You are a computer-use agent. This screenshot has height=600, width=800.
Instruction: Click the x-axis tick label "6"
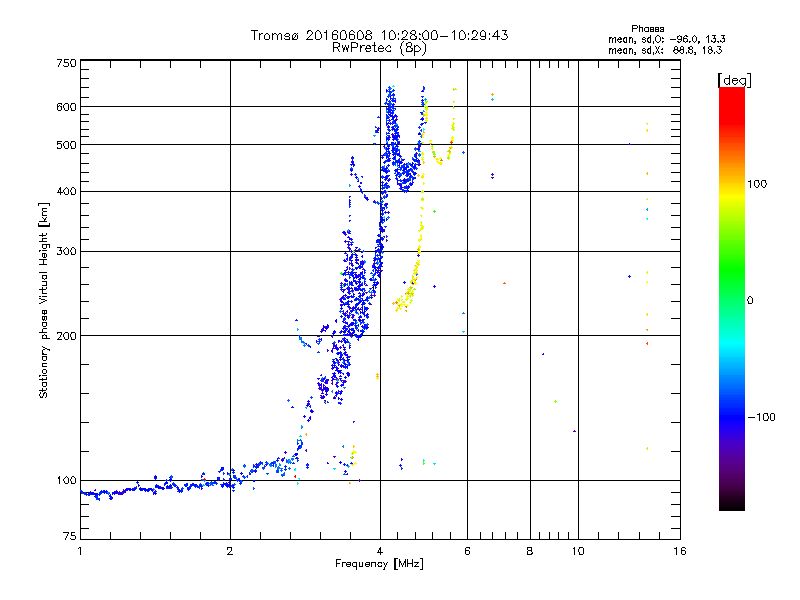467,551
